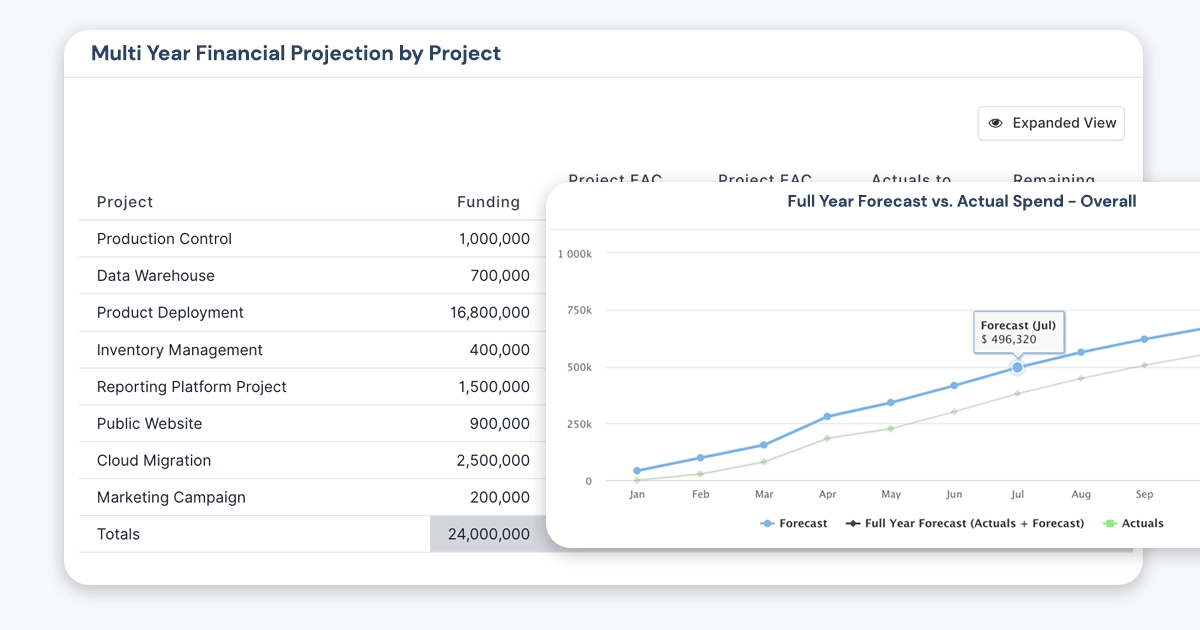Hide the Actuals series via its legend entry
The width and height of the screenshot is (1200, 630).
click(1134, 523)
